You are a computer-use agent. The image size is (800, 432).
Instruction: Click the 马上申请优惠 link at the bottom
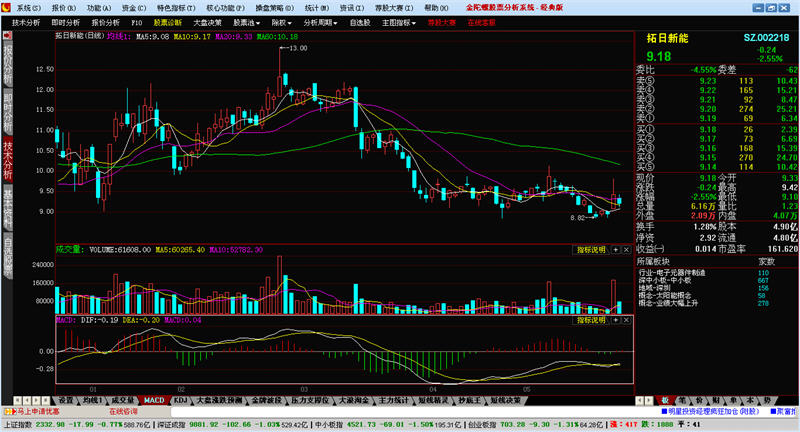click(x=37, y=410)
